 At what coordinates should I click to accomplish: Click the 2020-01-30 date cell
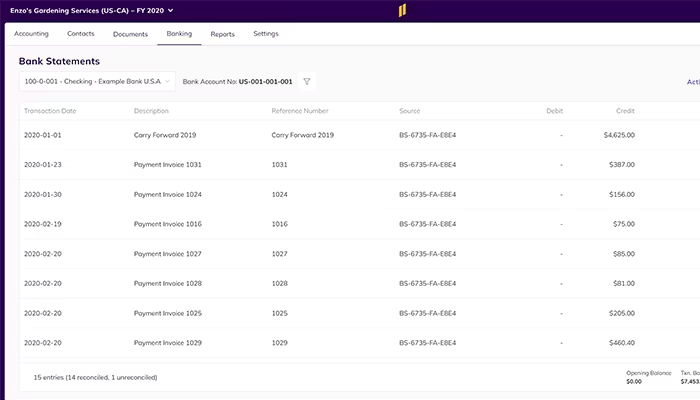pos(43,195)
